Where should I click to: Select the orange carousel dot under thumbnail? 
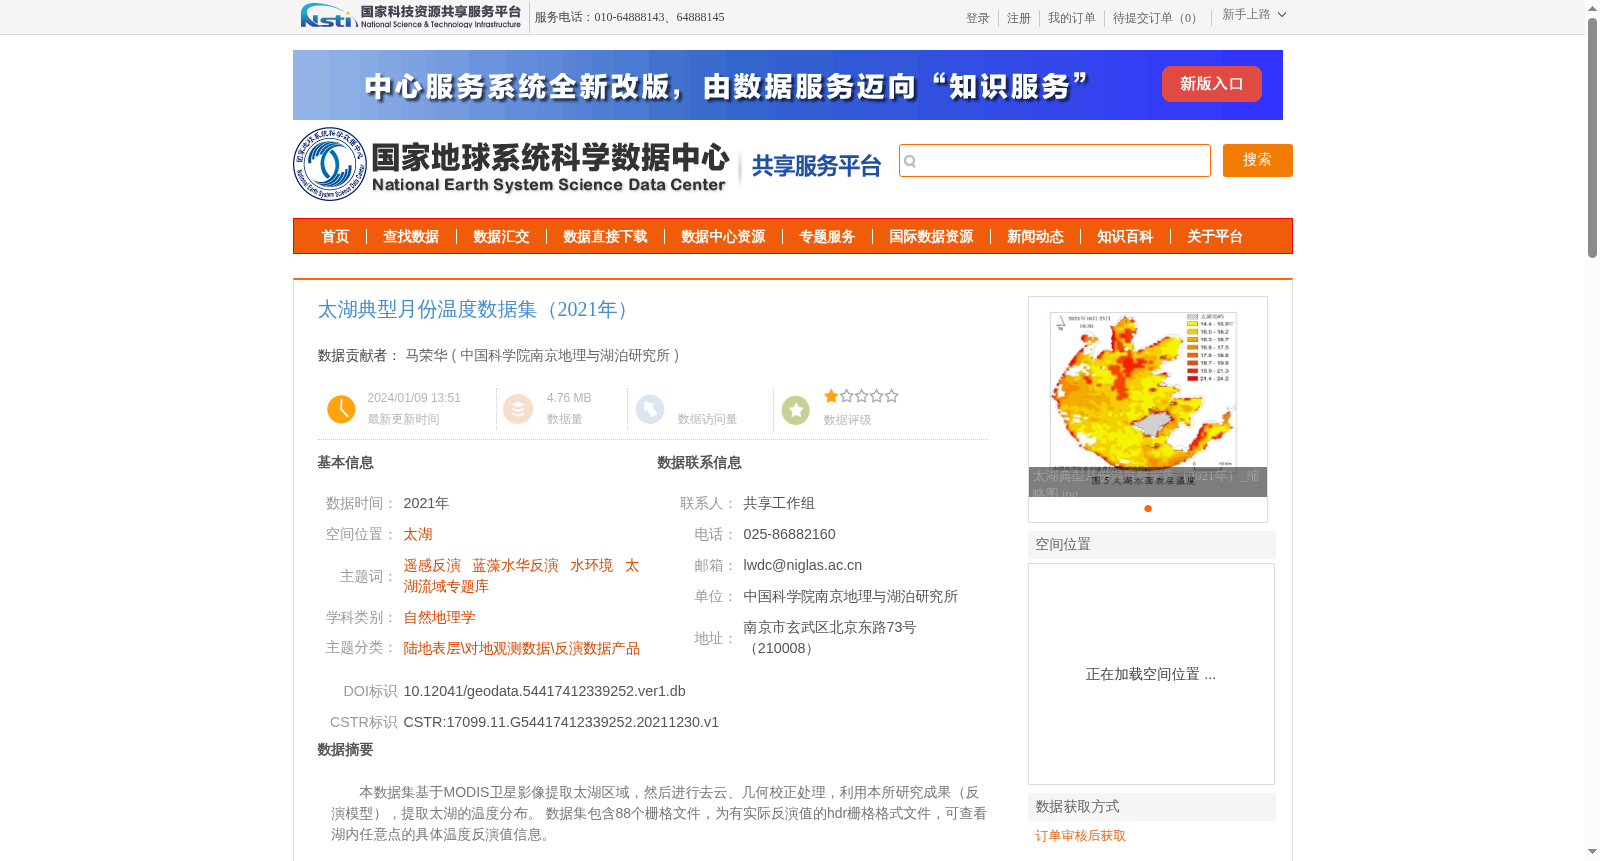1148,508
